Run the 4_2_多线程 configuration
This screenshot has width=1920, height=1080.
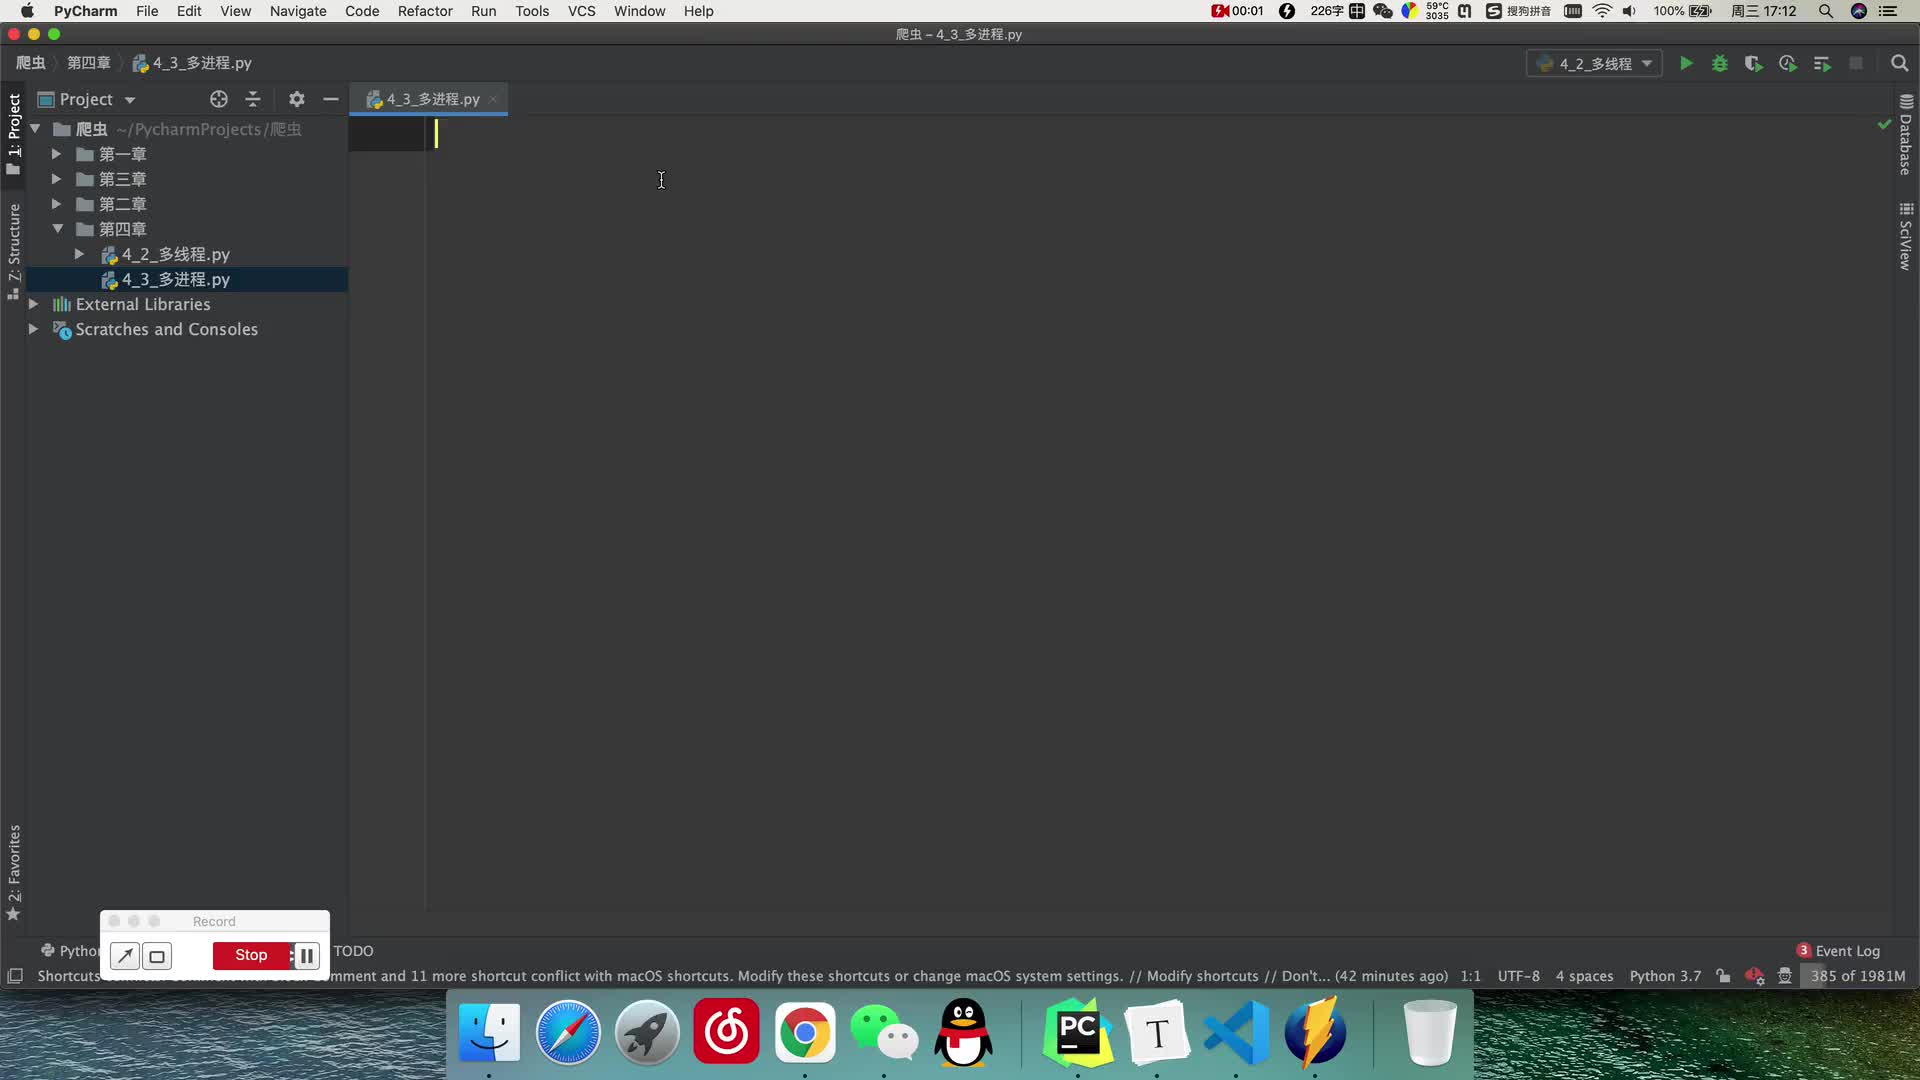pyautogui.click(x=1686, y=64)
